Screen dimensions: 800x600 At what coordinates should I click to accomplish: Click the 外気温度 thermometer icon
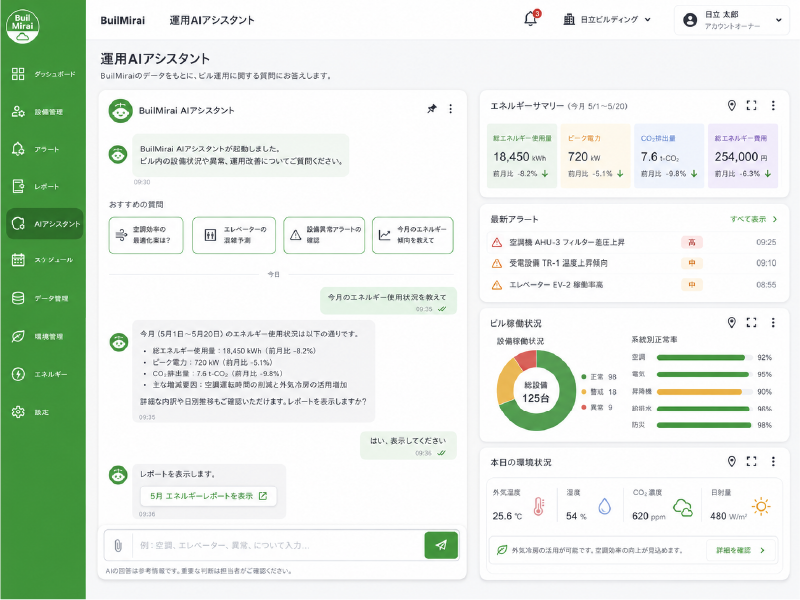(x=538, y=507)
